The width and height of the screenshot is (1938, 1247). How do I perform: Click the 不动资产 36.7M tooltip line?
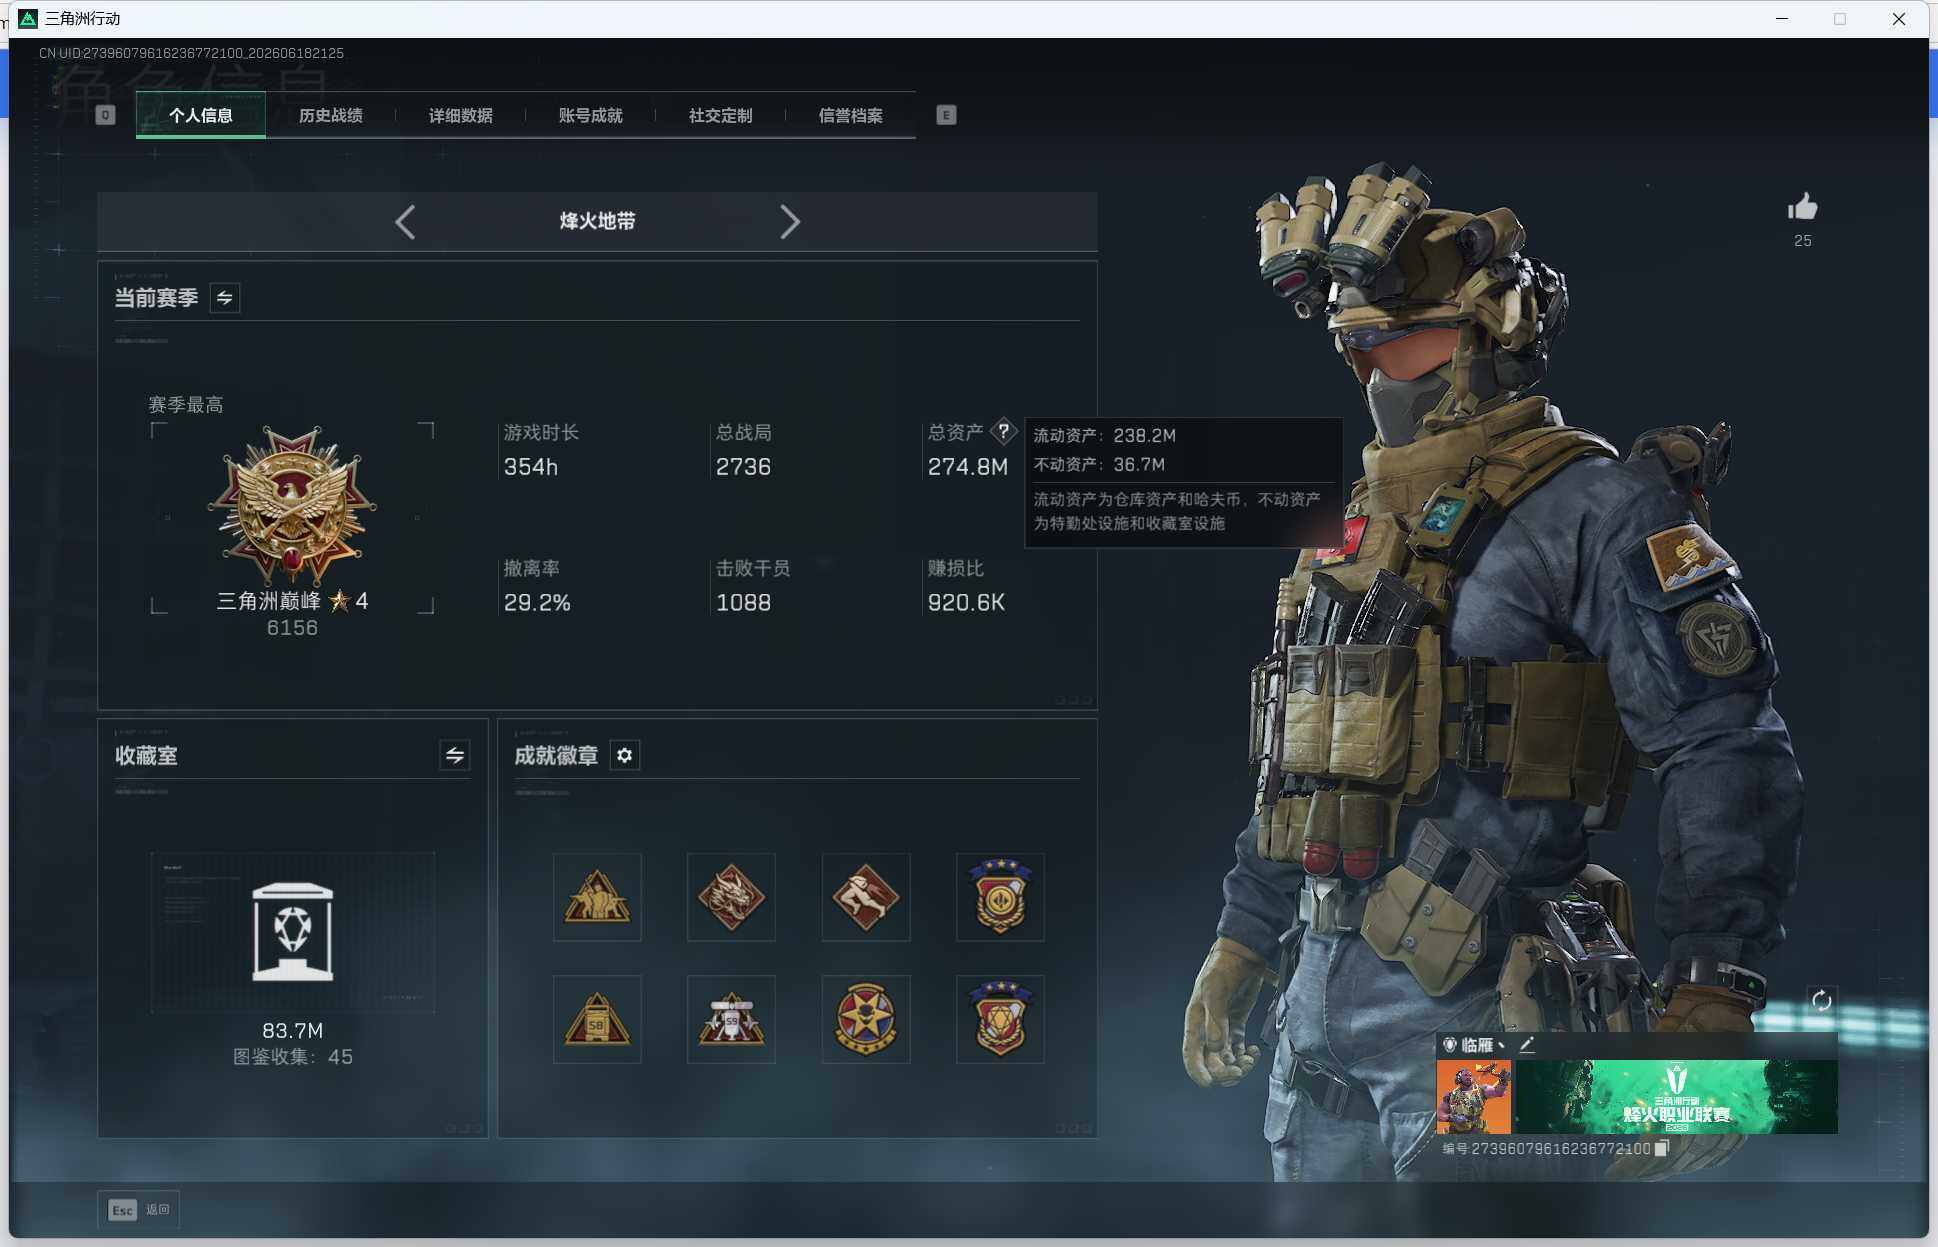click(x=1099, y=465)
